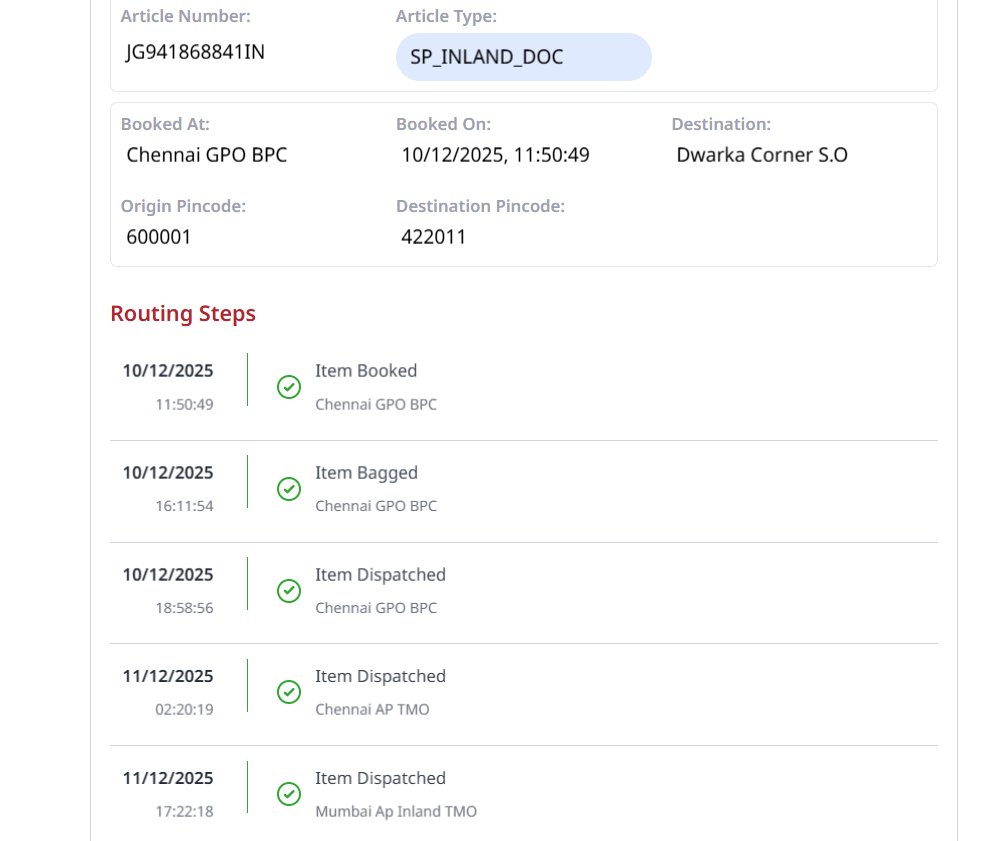Select origin pincode 600001
The width and height of the screenshot is (1000, 841).
pyautogui.click(x=159, y=237)
